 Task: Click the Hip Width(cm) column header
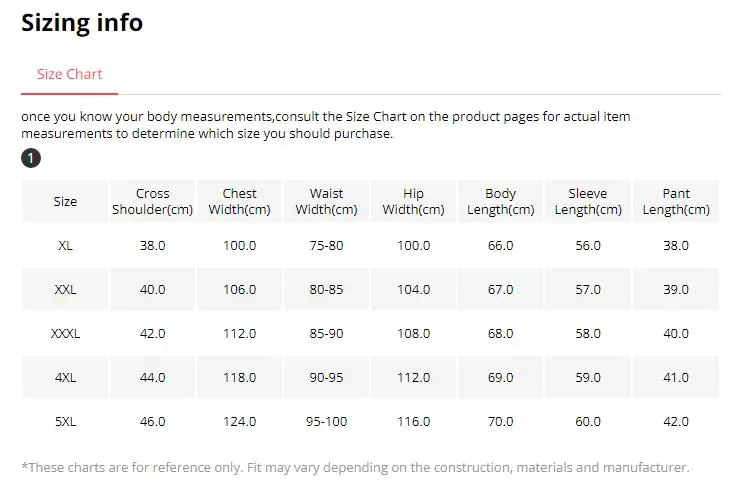[413, 201]
